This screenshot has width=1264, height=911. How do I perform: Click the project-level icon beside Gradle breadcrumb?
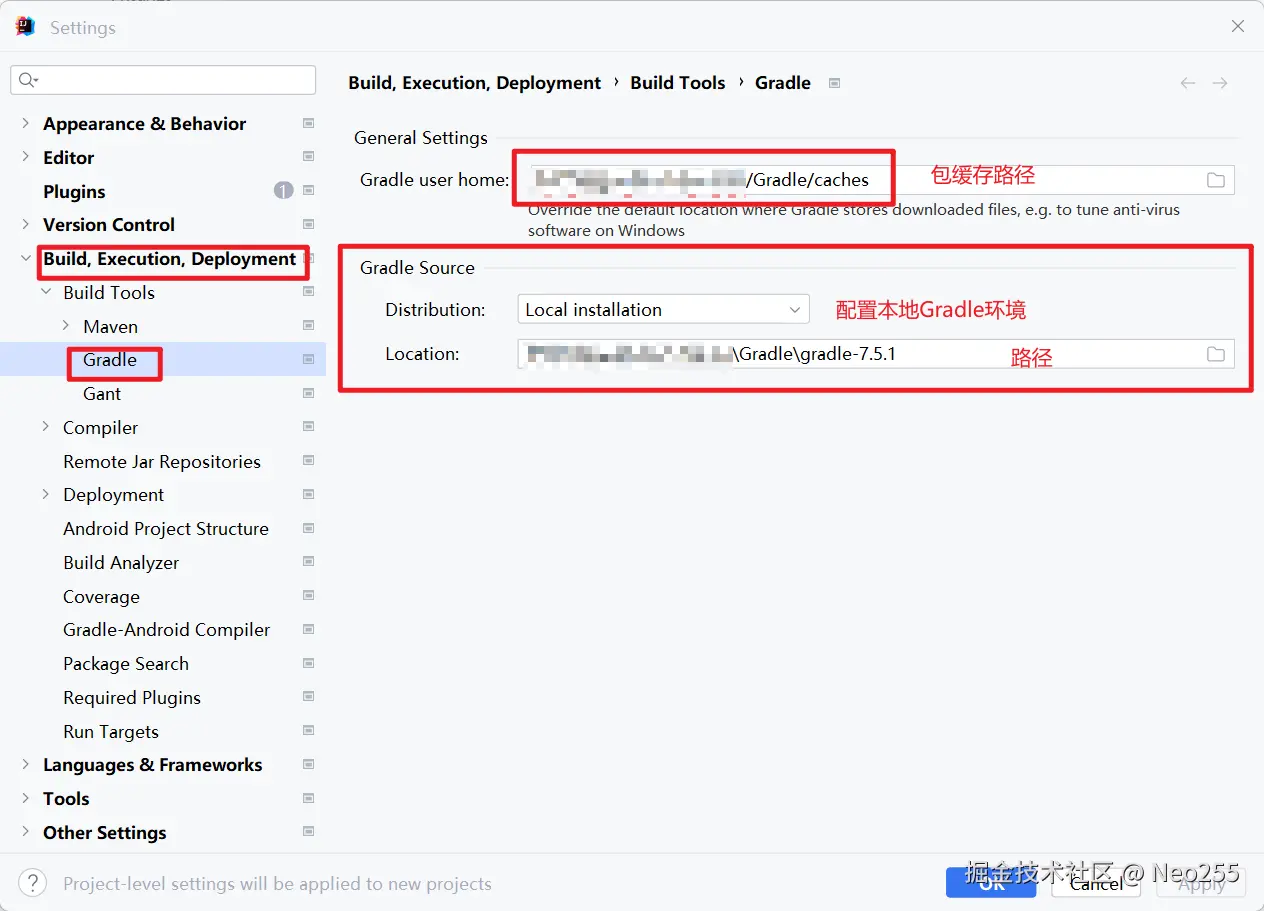tap(835, 83)
